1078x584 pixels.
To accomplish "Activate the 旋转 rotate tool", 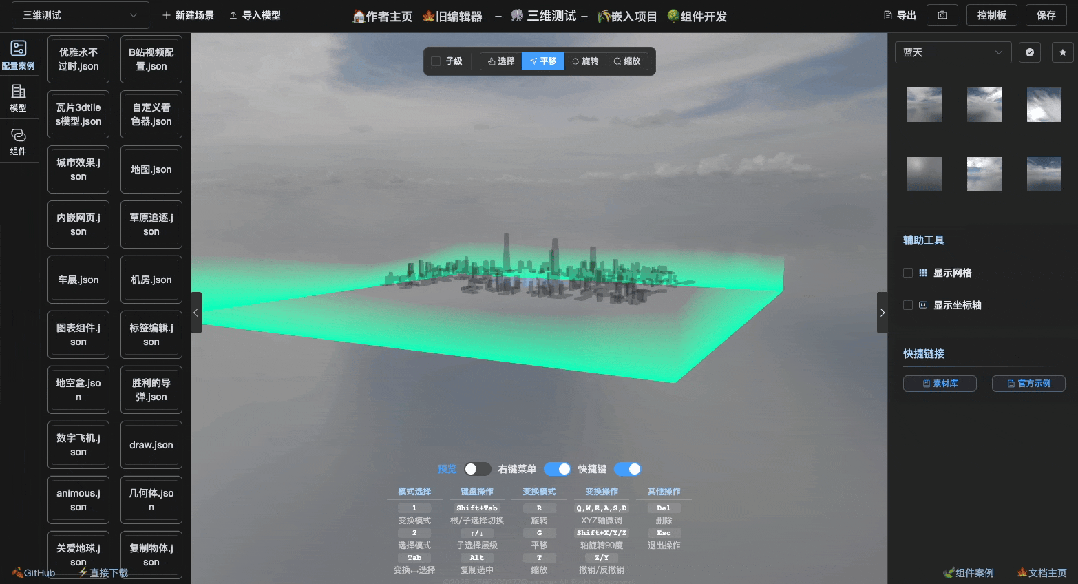I will point(588,60).
